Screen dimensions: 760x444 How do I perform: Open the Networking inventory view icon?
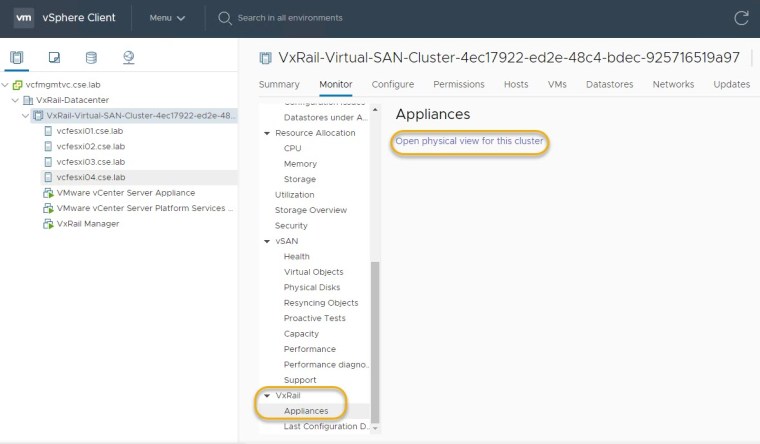tap(129, 58)
